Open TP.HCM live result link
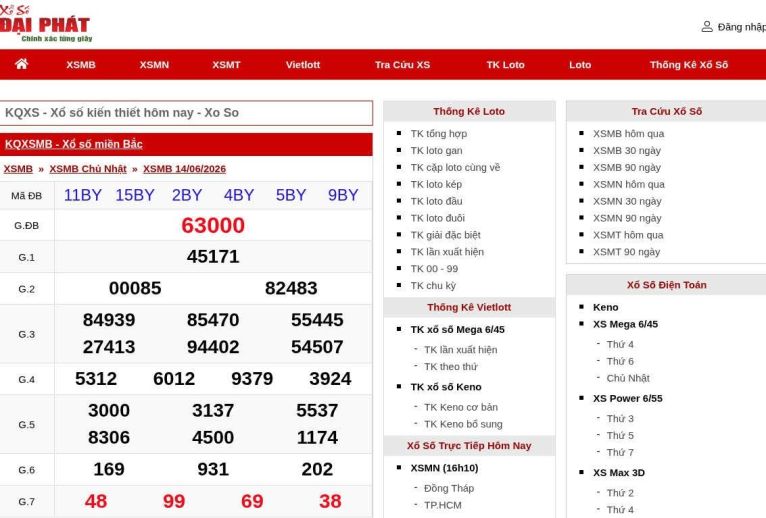The width and height of the screenshot is (766, 518). [443, 505]
